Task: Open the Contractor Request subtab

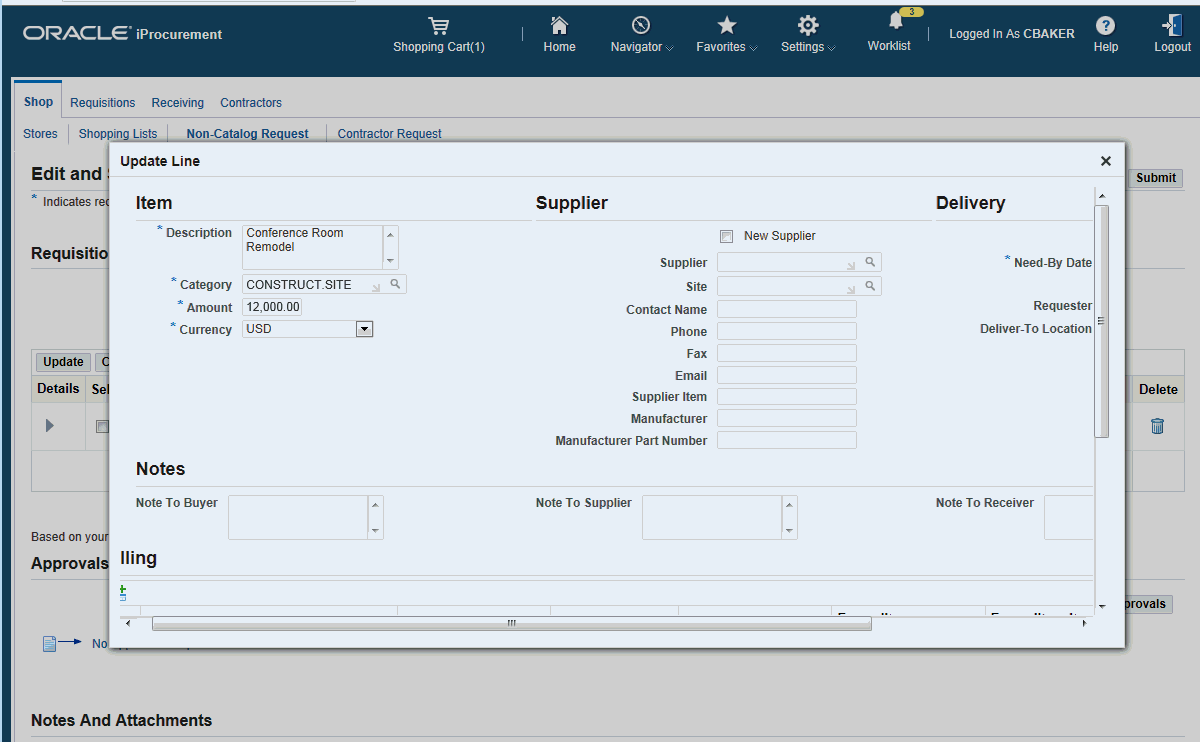Action: (390, 134)
